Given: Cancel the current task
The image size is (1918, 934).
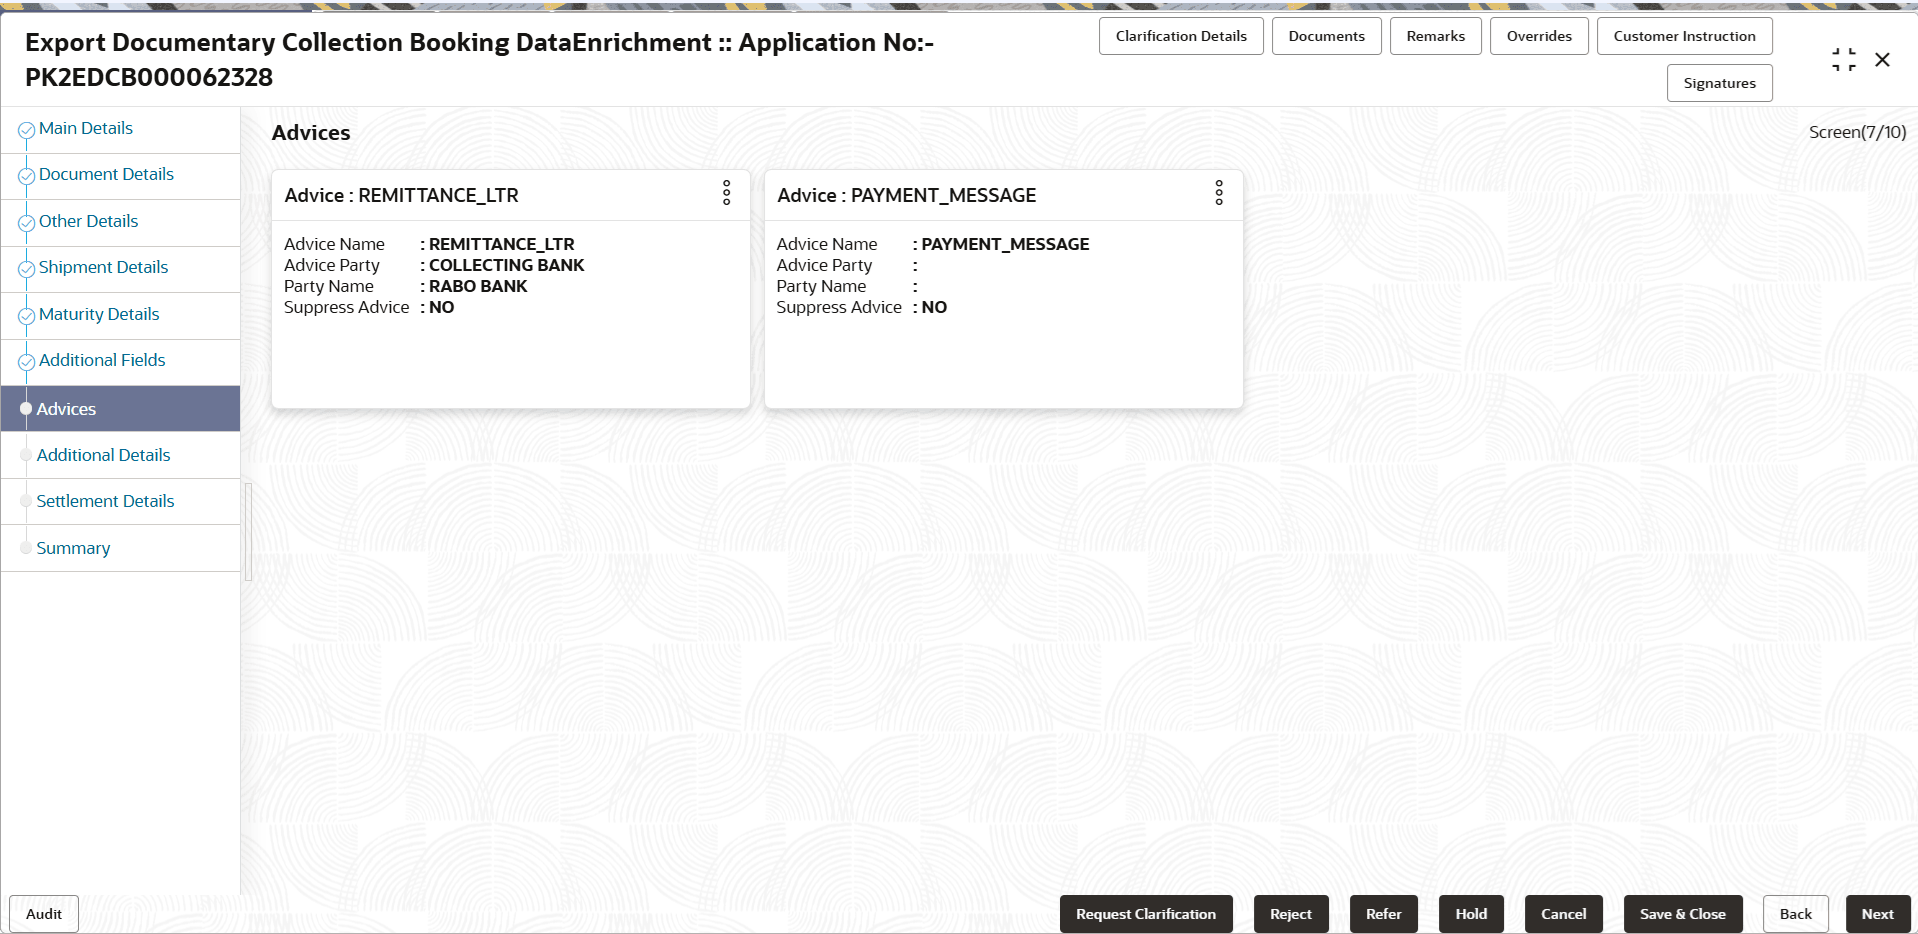Looking at the screenshot, I should [x=1564, y=914].
